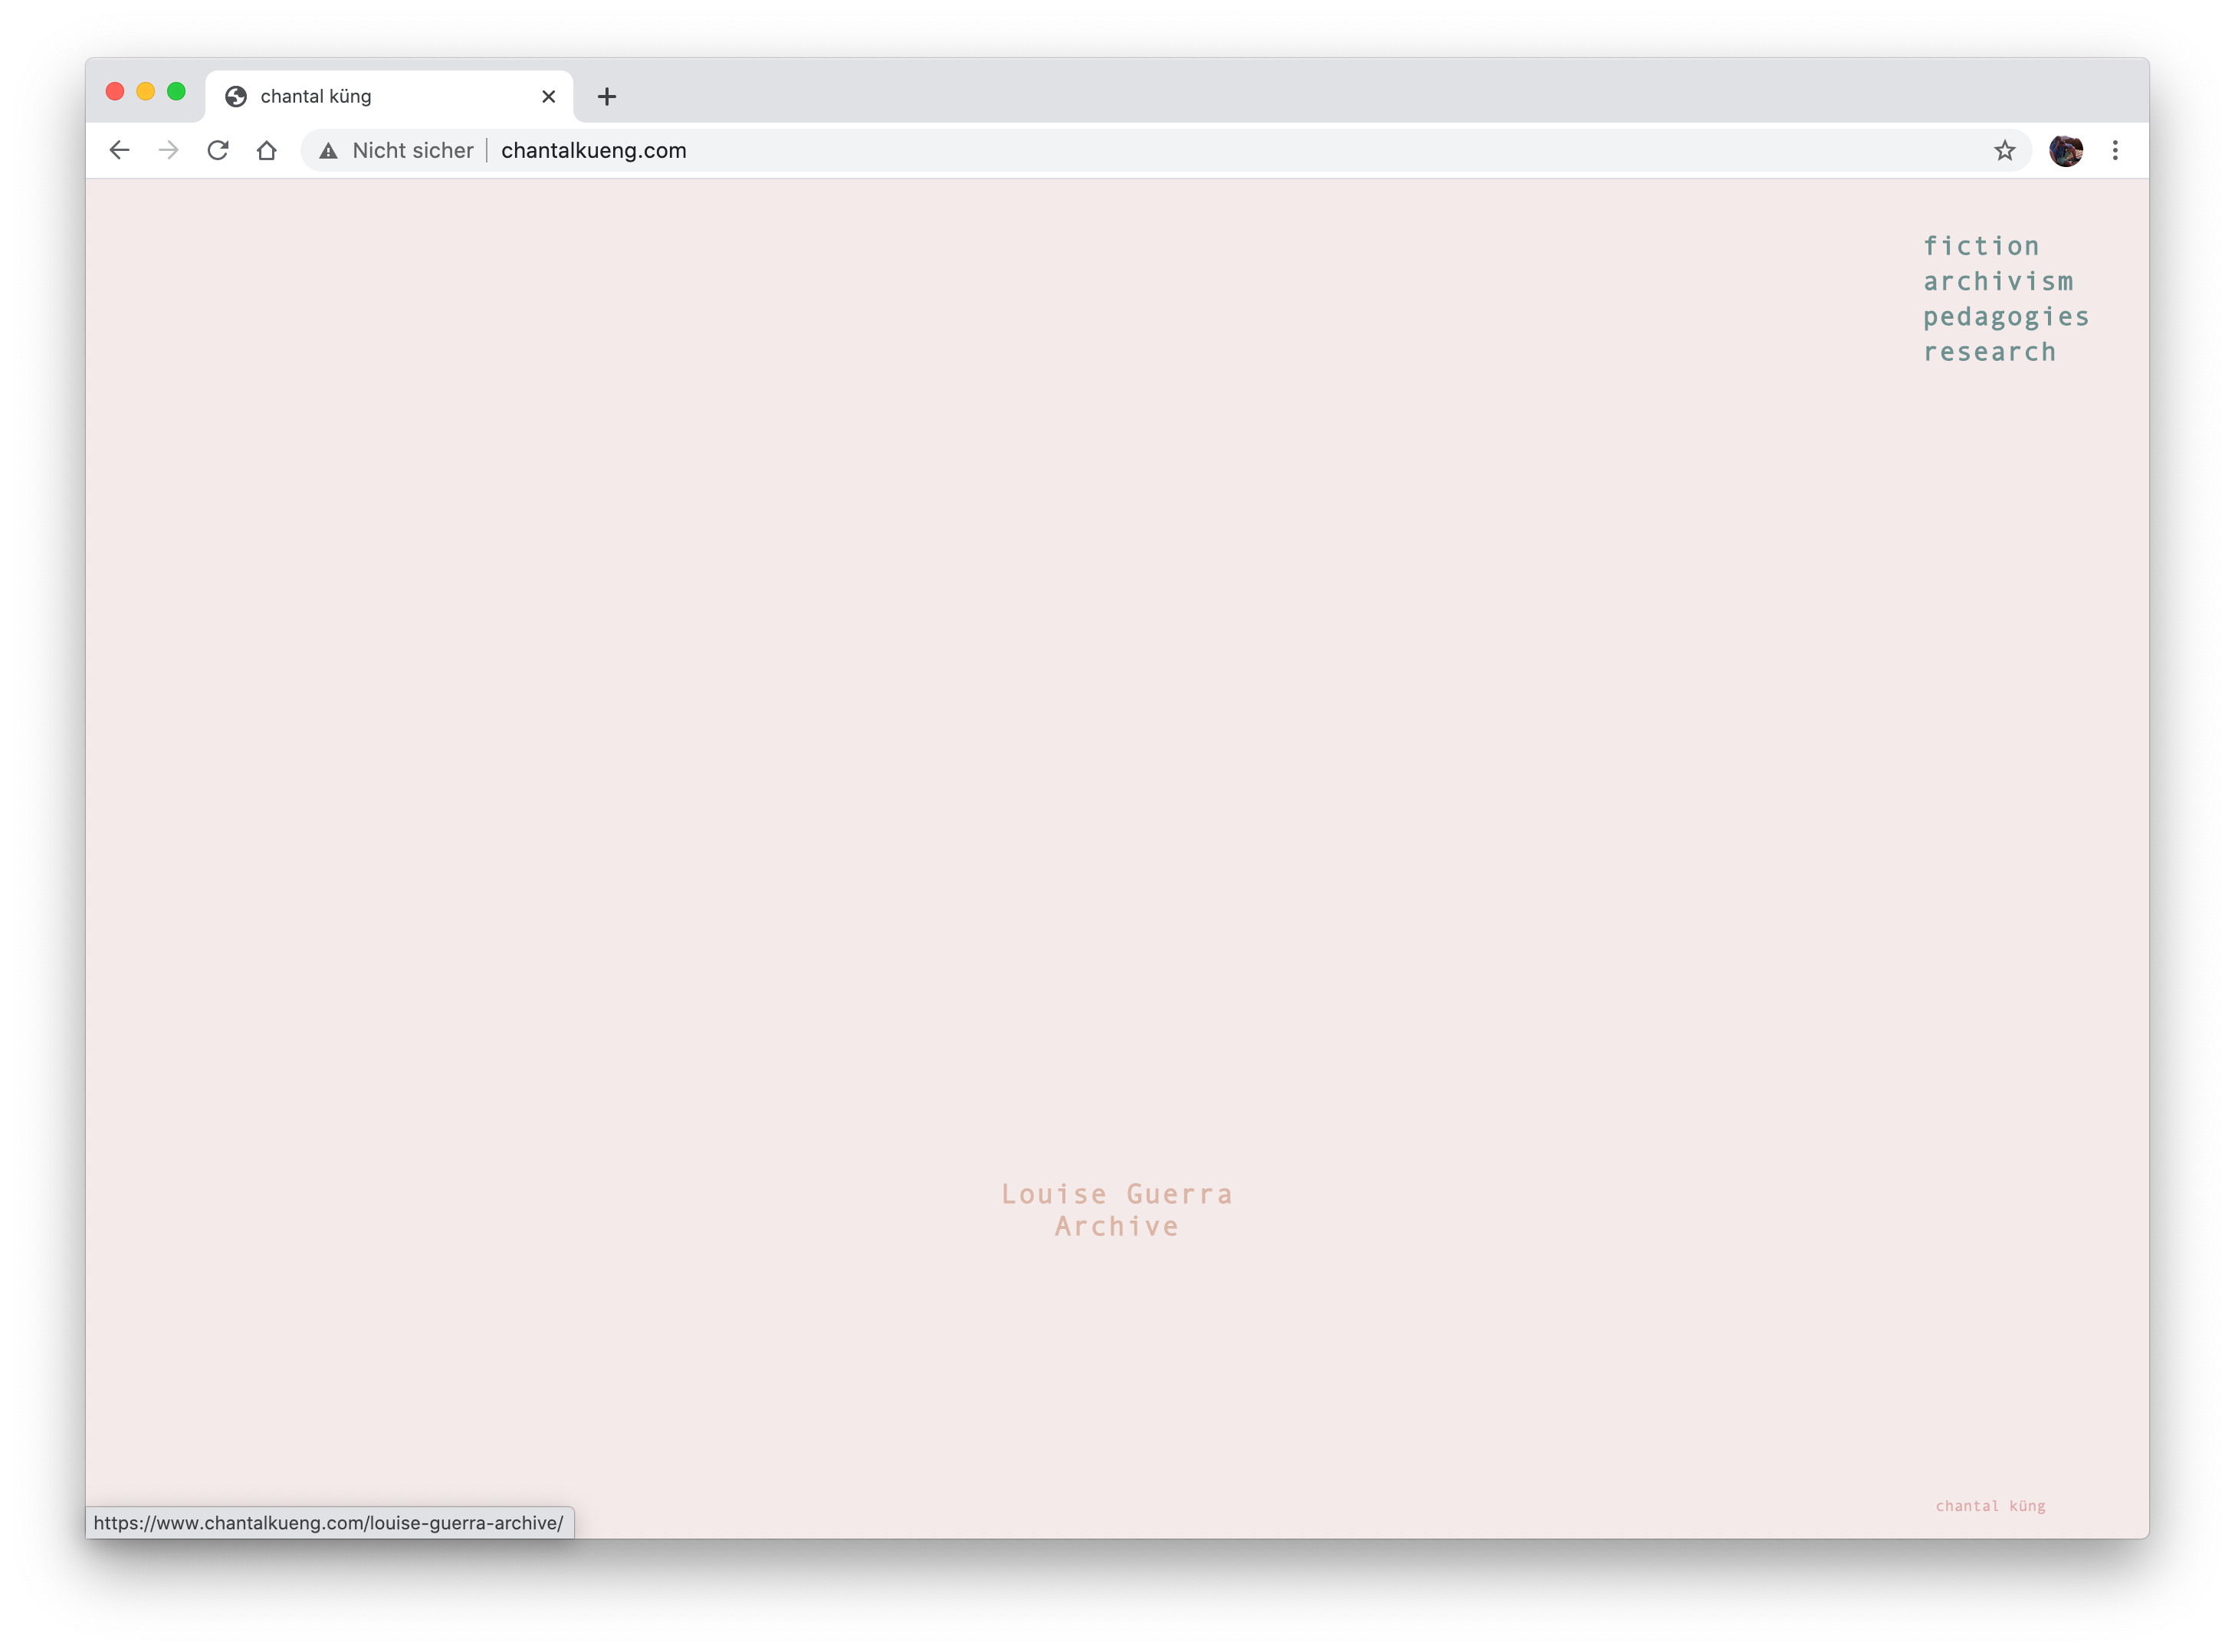Open the user profile avatar
The image size is (2235, 1652).
tap(2065, 150)
